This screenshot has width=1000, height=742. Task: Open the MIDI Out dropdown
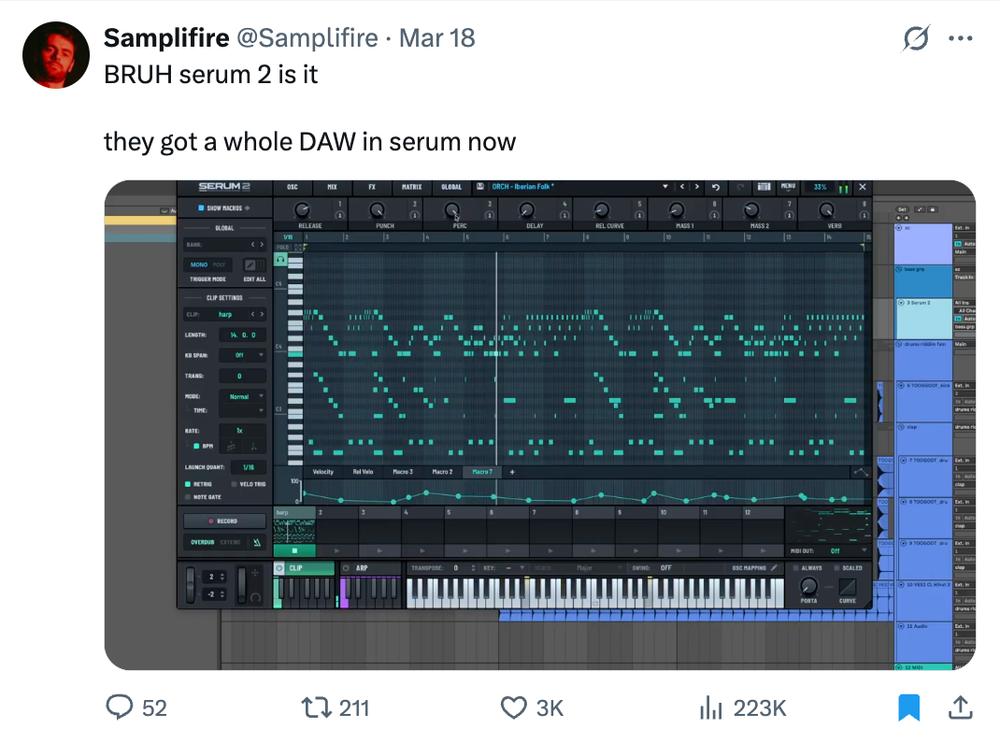point(849,551)
